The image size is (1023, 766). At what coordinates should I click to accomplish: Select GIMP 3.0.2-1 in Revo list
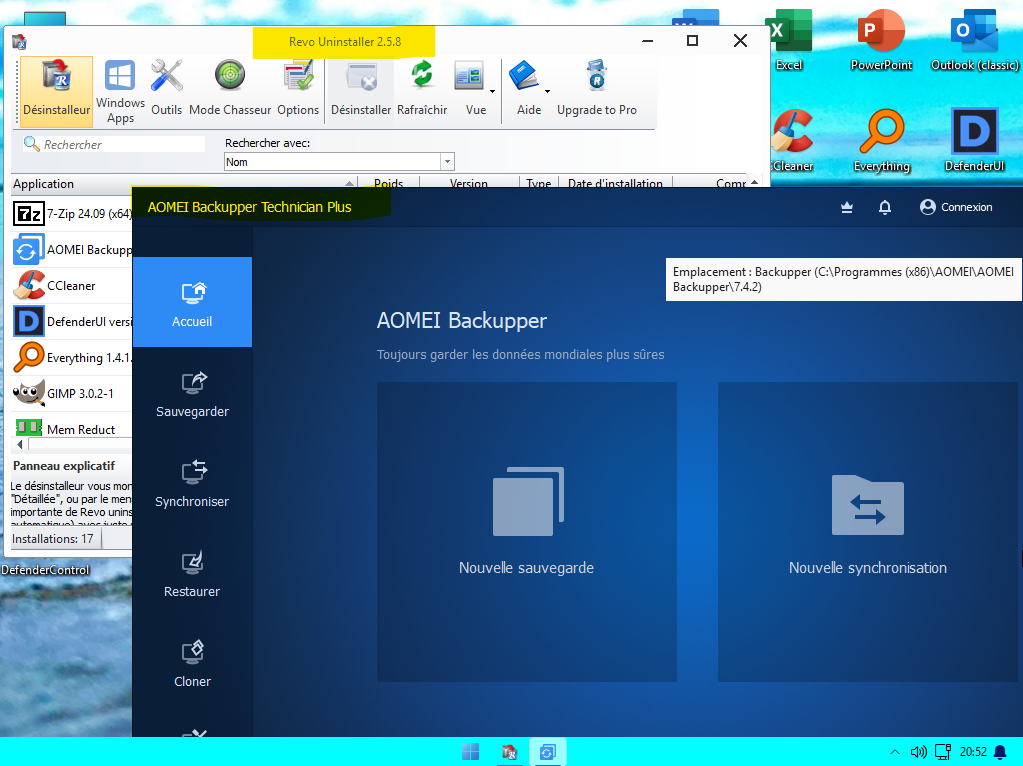point(72,393)
